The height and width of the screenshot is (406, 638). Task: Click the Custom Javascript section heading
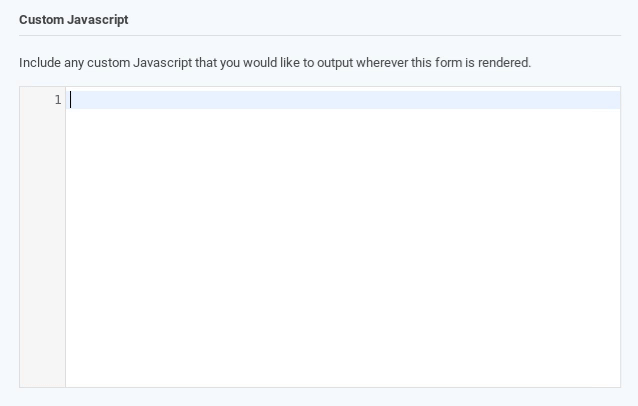point(74,20)
